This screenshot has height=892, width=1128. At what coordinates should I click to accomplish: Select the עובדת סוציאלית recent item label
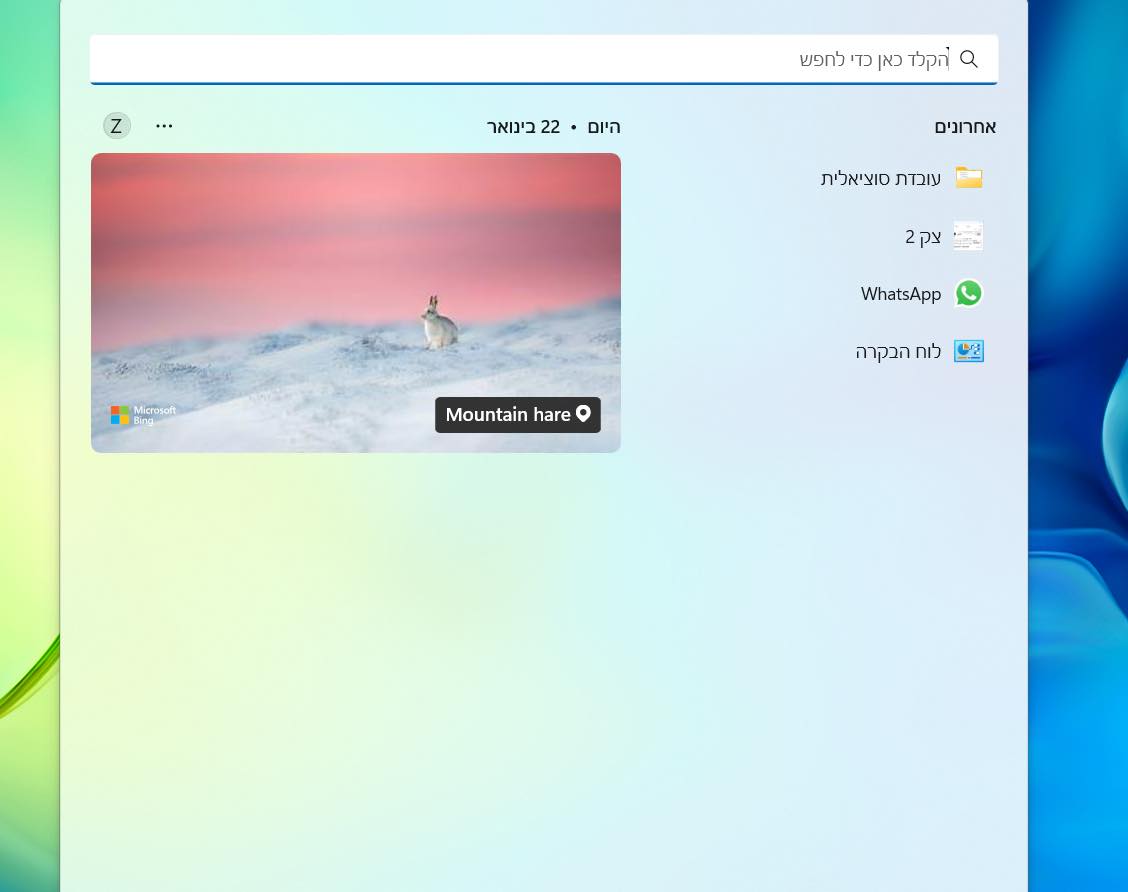pos(880,179)
